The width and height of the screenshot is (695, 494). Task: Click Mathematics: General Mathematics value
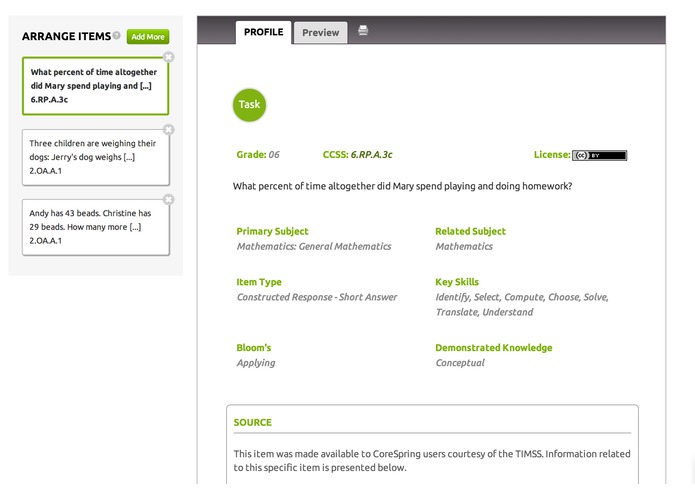(x=314, y=246)
